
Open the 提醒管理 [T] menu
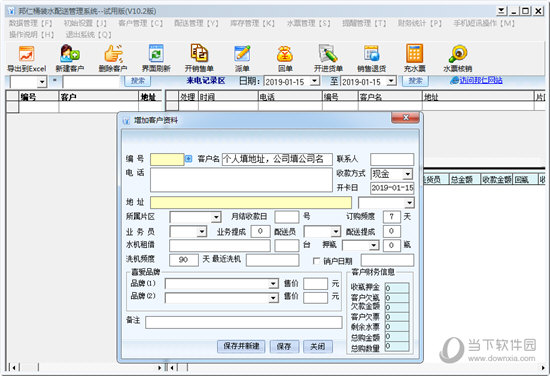pyautogui.click(x=364, y=24)
